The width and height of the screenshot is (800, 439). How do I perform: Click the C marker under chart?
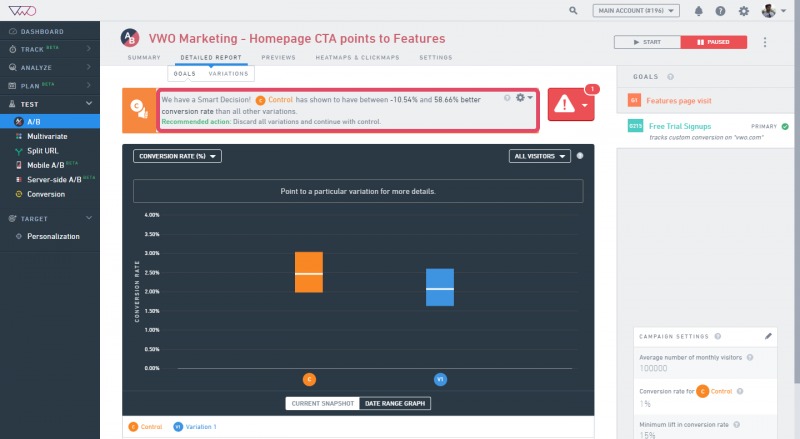309,379
